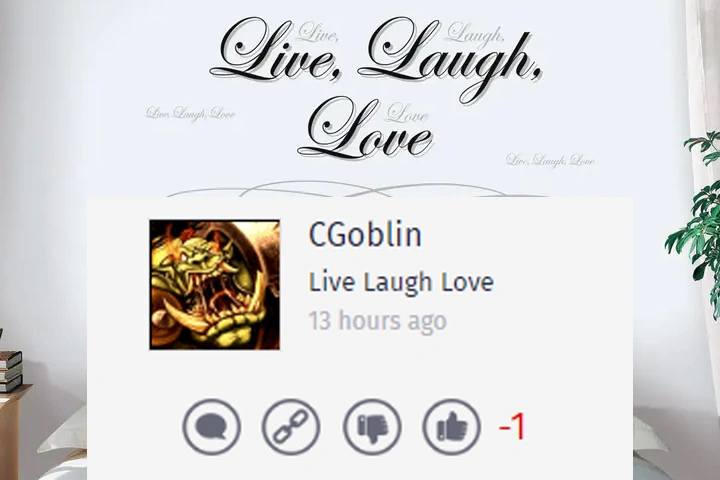The width and height of the screenshot is (720, 480).
Task: Open the Live Laugh Love post title
Action: tap(401, 282)
